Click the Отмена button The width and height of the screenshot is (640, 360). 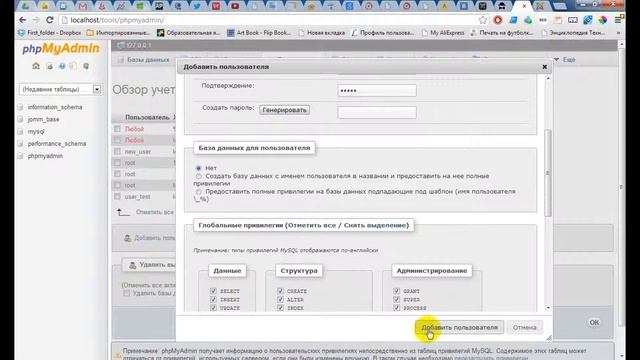(524, 327)
